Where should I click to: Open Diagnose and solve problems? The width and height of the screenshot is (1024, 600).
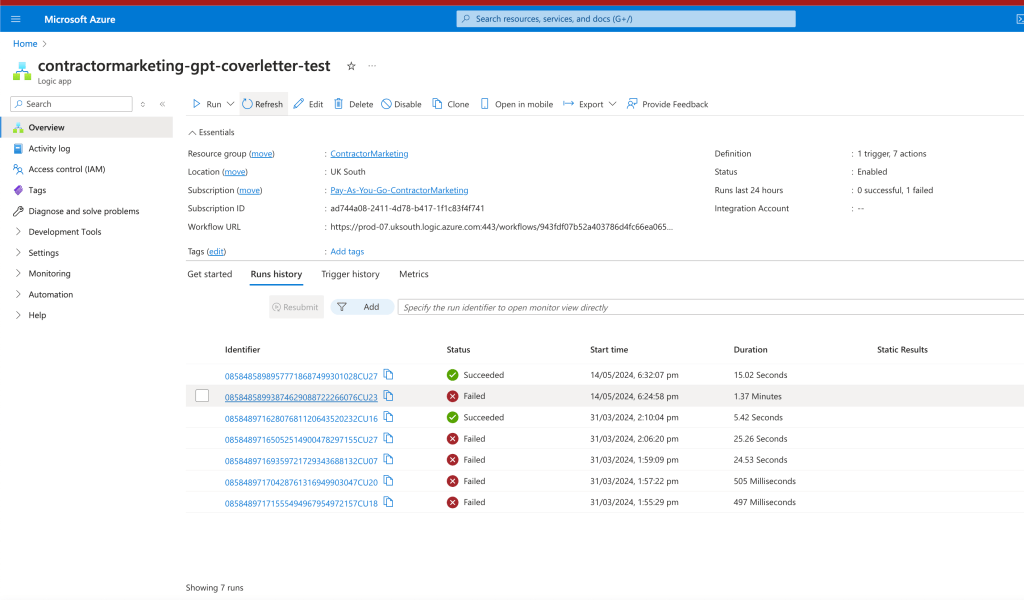point(86,211)
